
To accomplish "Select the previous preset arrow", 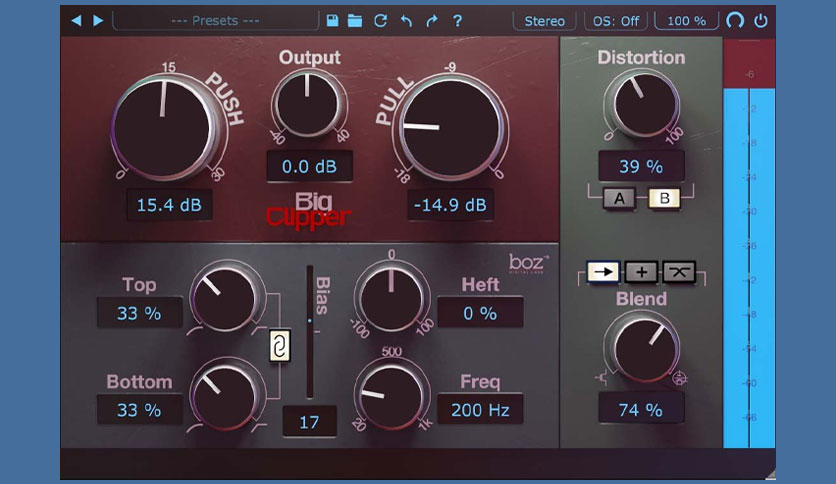I will point(76,20).
